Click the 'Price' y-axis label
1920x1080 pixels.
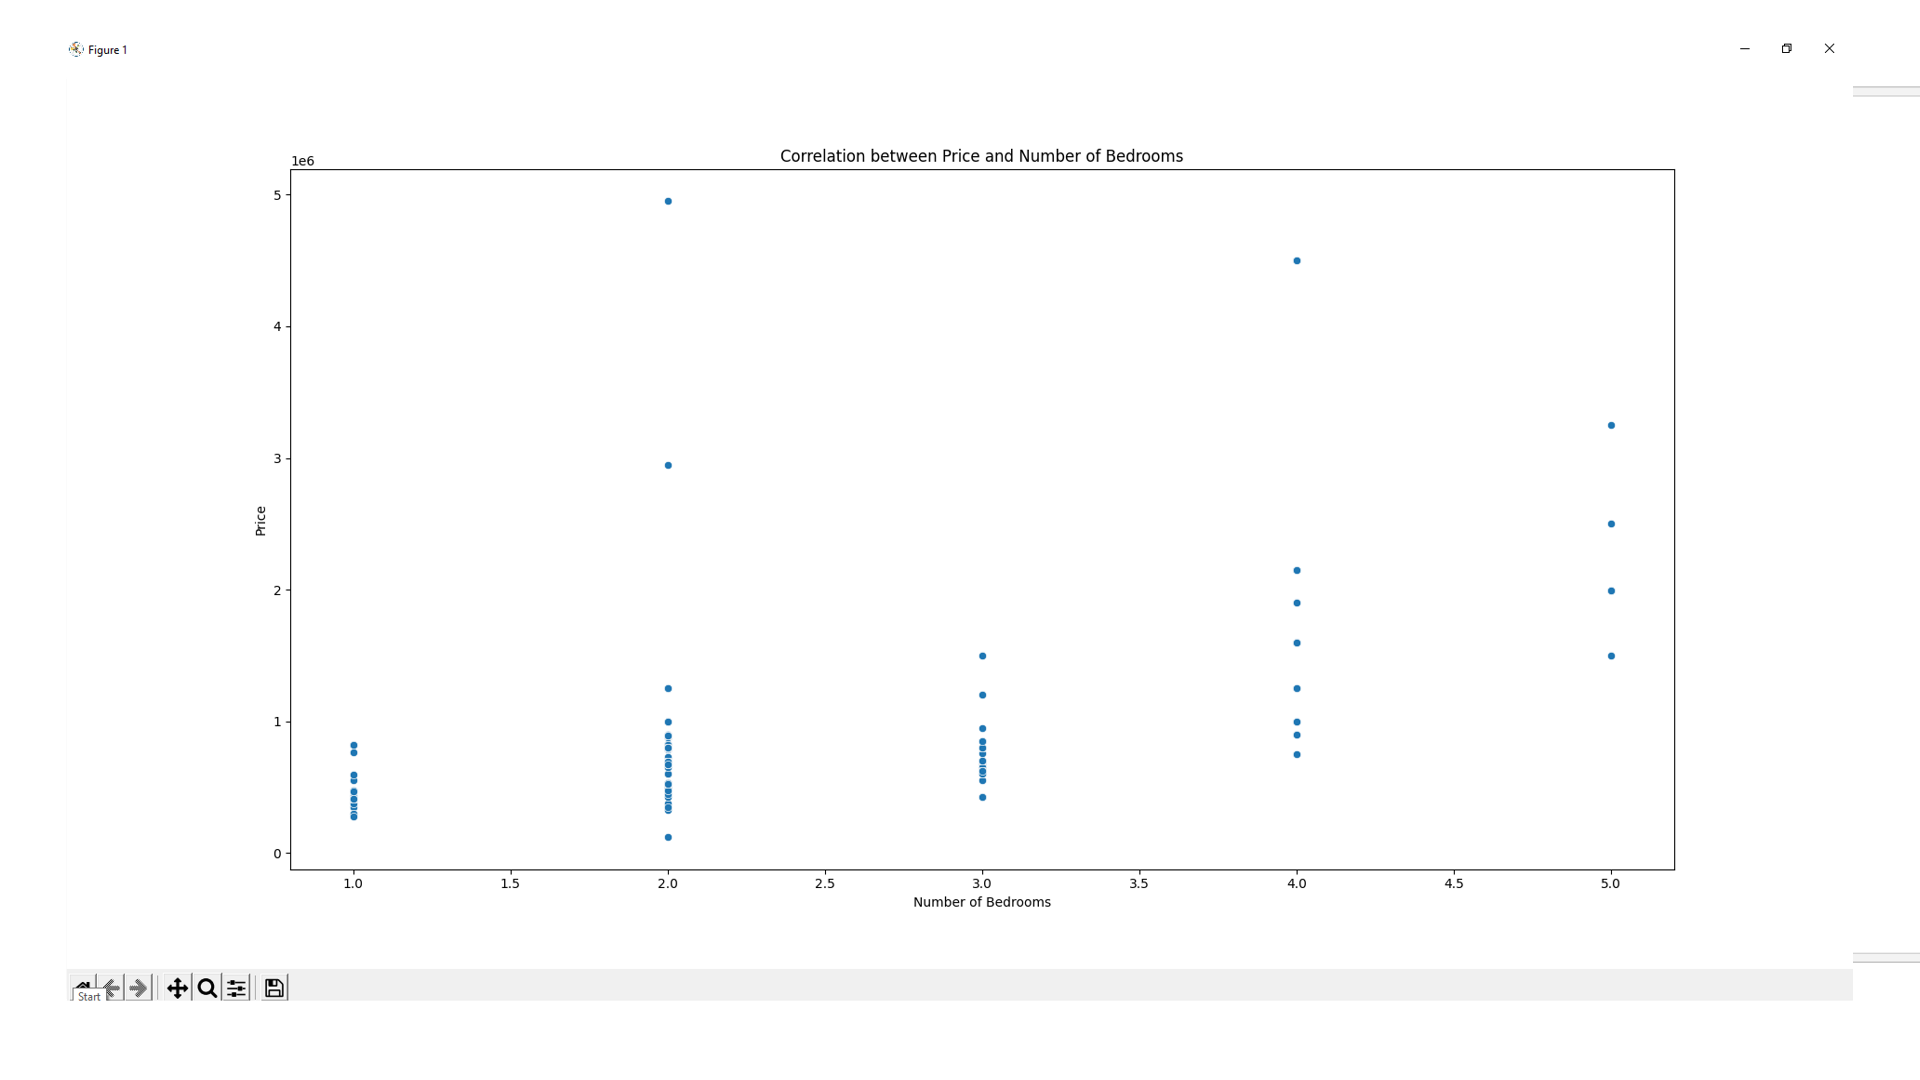(x=260, y=521)
